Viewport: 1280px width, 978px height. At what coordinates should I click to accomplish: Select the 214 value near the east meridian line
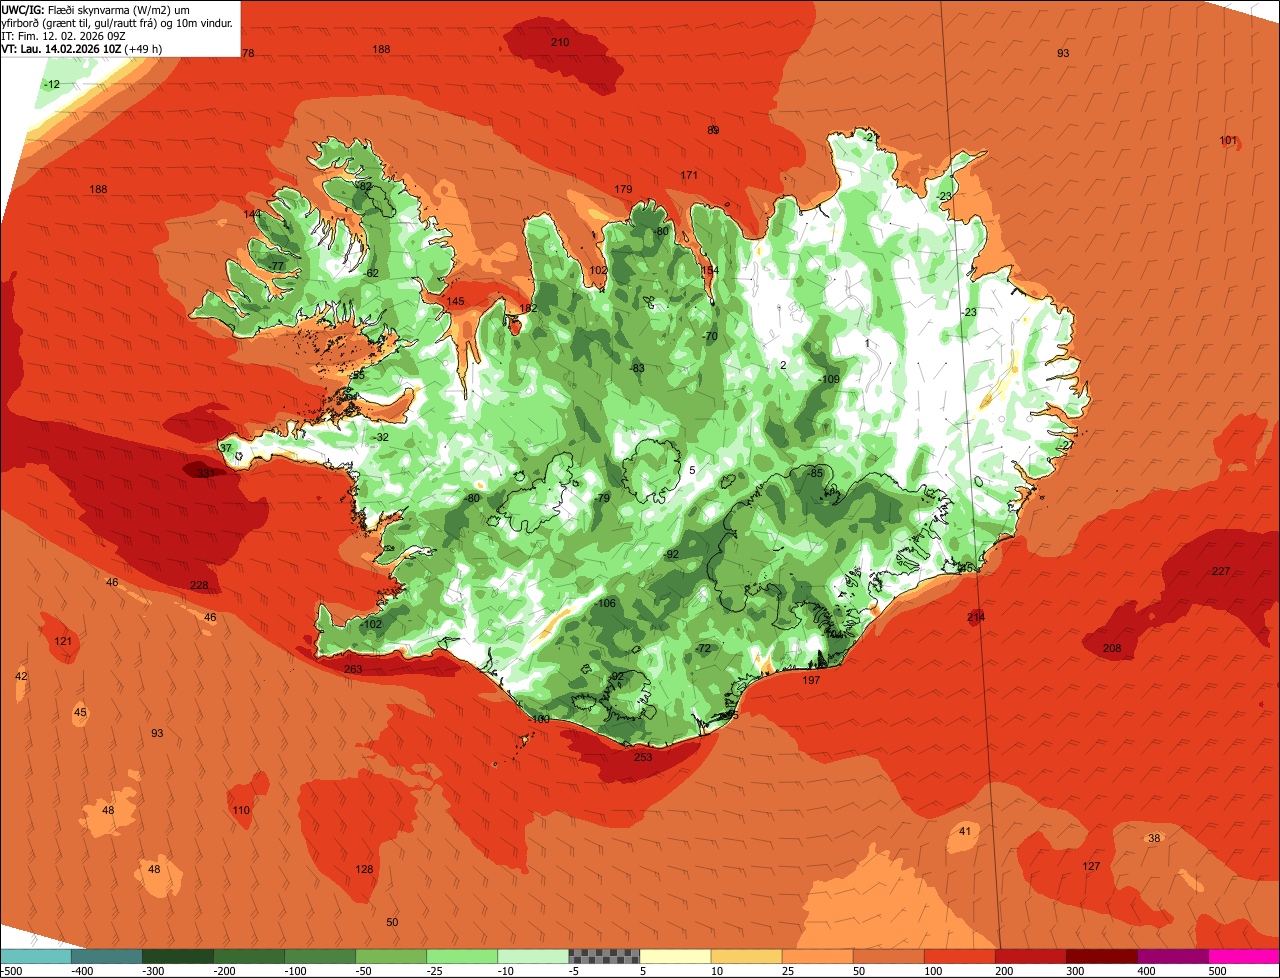point(976,617)
